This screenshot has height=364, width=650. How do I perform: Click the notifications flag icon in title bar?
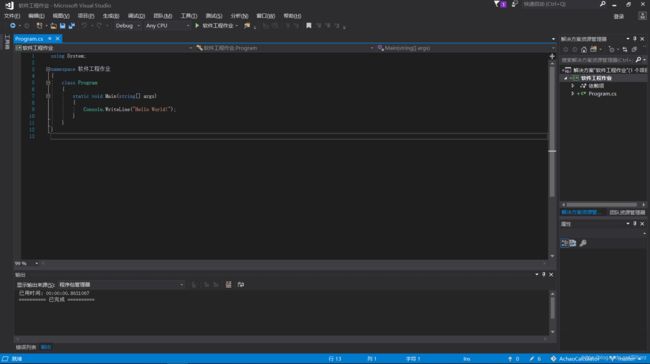tap(497, 4)
